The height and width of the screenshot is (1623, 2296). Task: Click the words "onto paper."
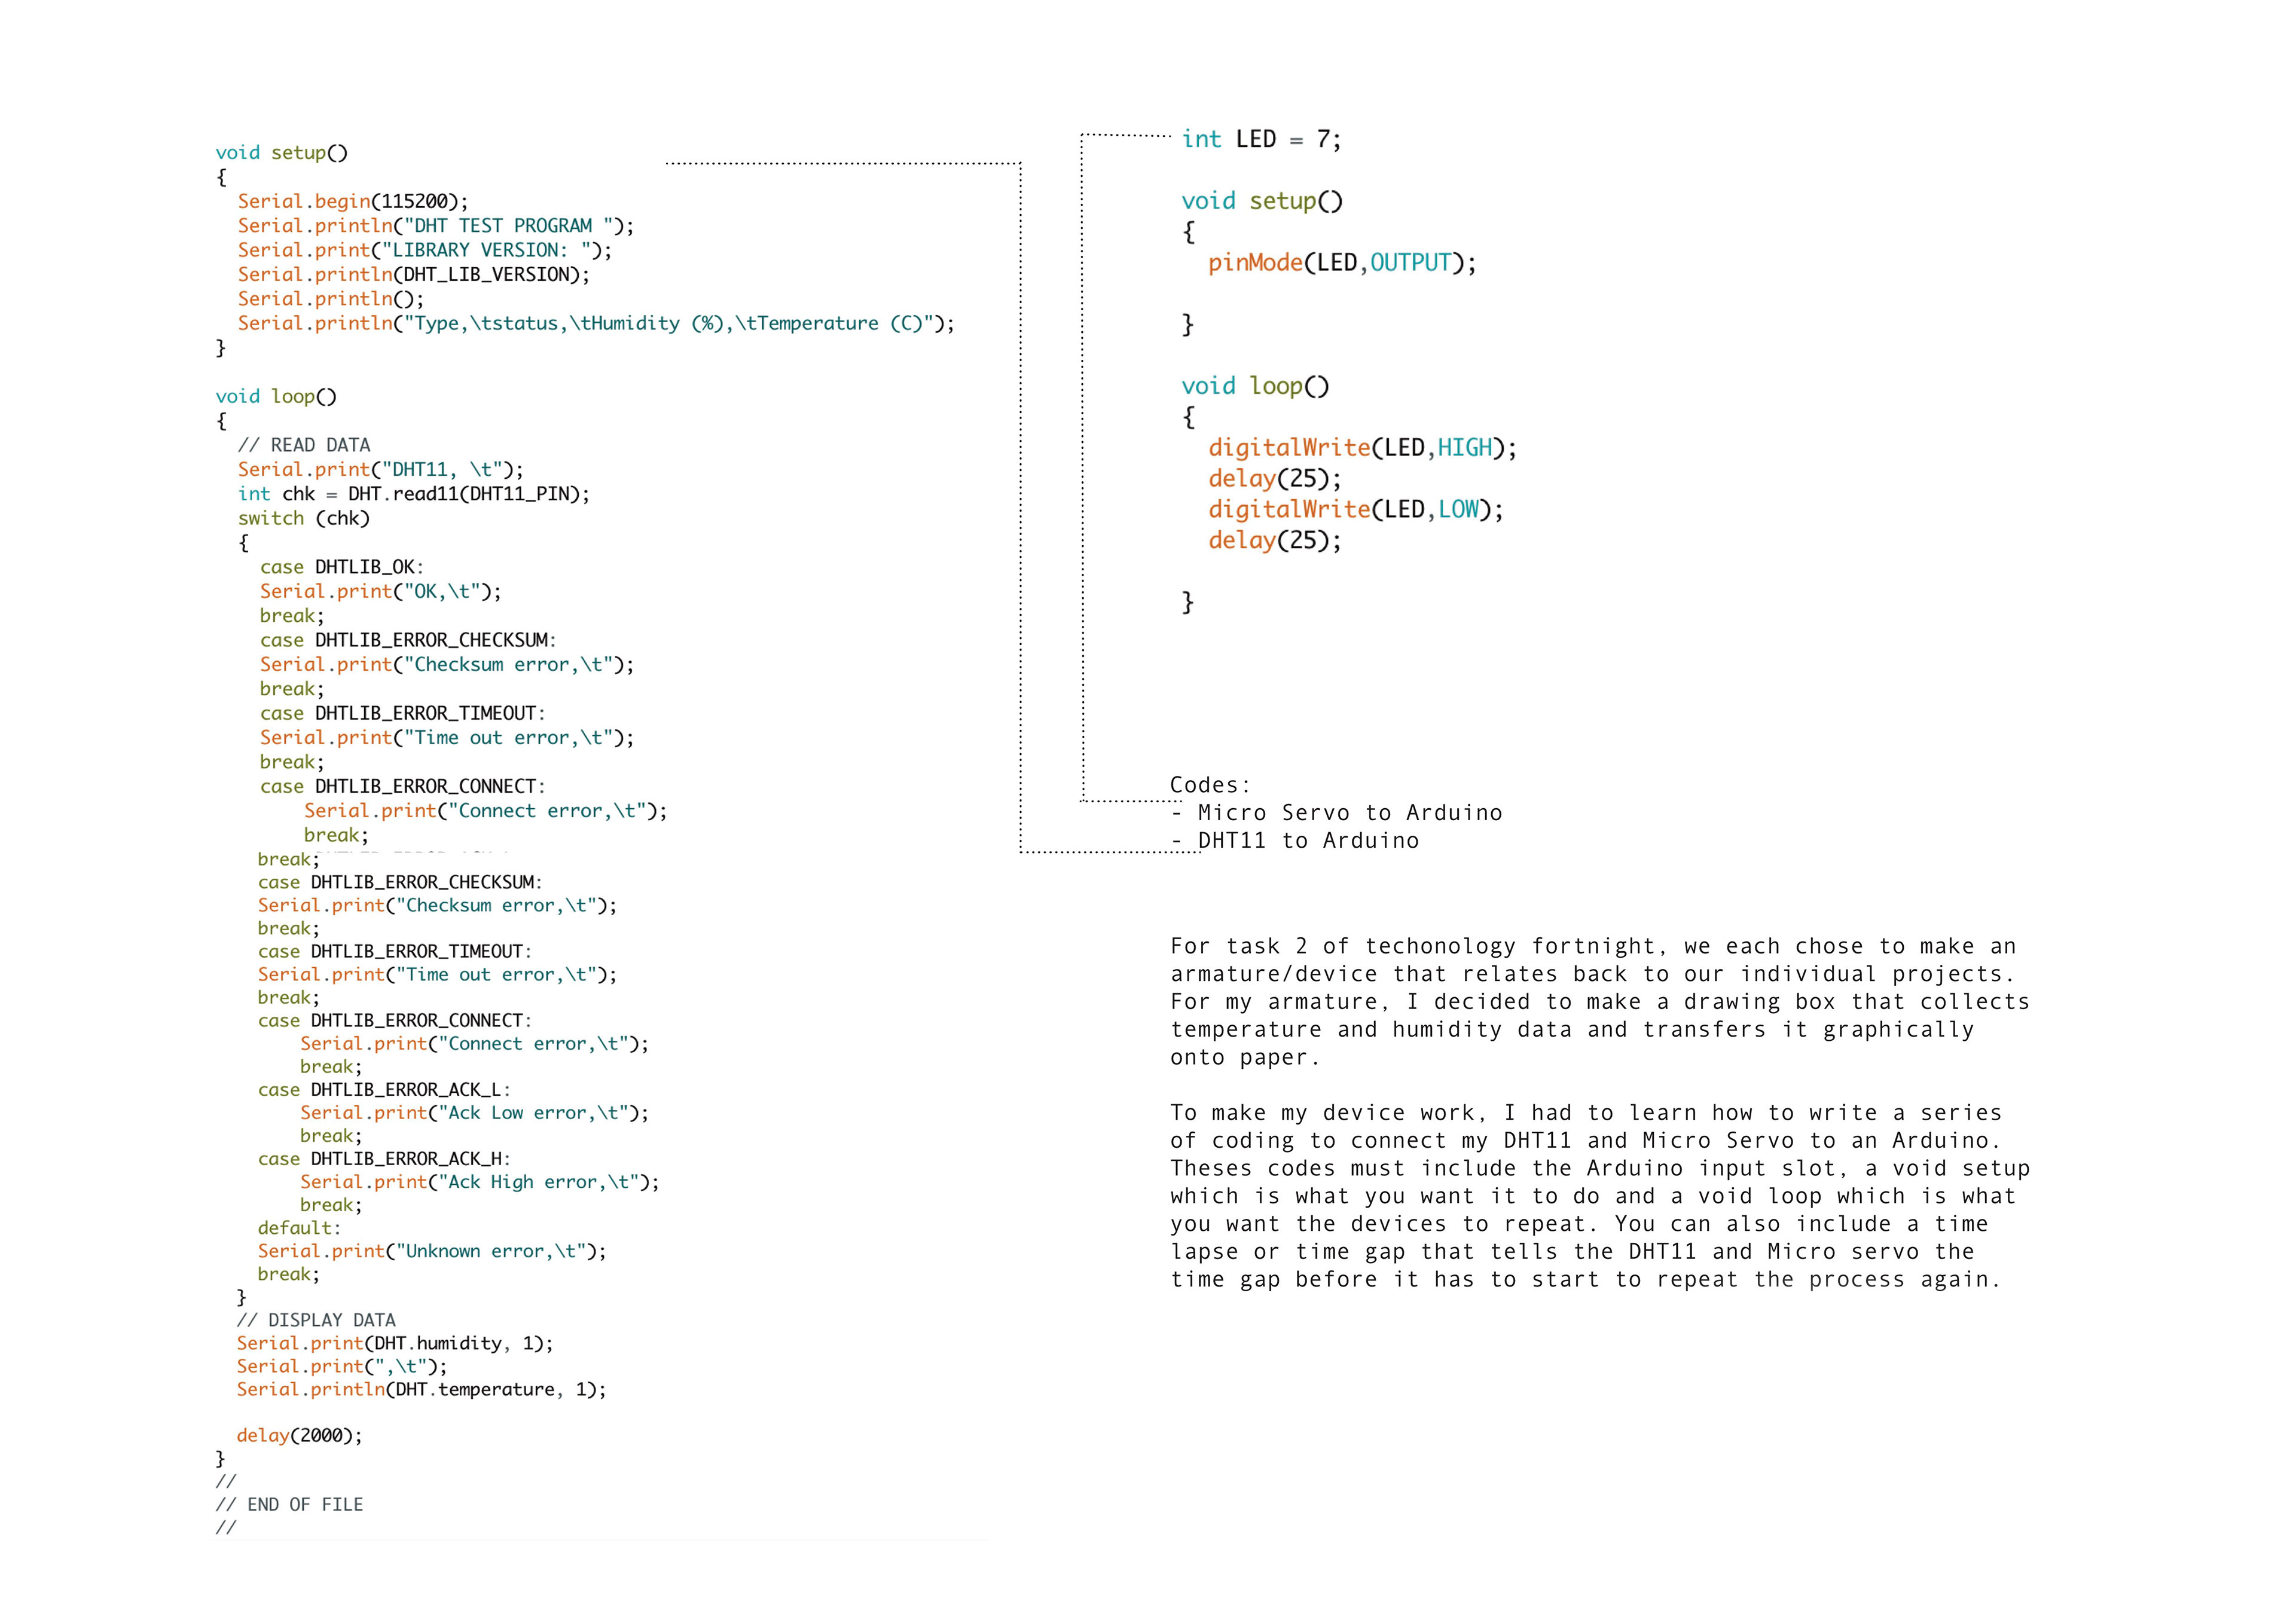(1245, 1058)
